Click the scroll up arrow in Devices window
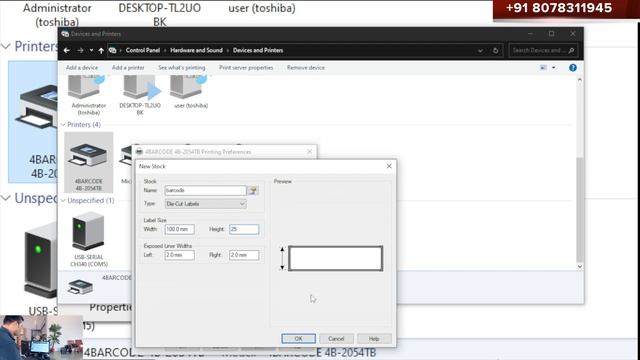The width and height of the screenshot is (640, 360). [x=580, y=80]
